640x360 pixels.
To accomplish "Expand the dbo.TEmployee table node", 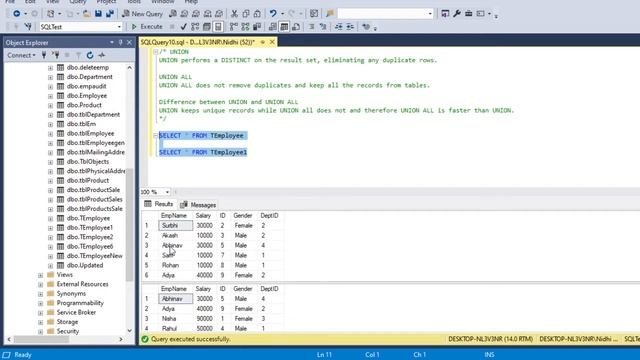I will [x=50, y=218].
